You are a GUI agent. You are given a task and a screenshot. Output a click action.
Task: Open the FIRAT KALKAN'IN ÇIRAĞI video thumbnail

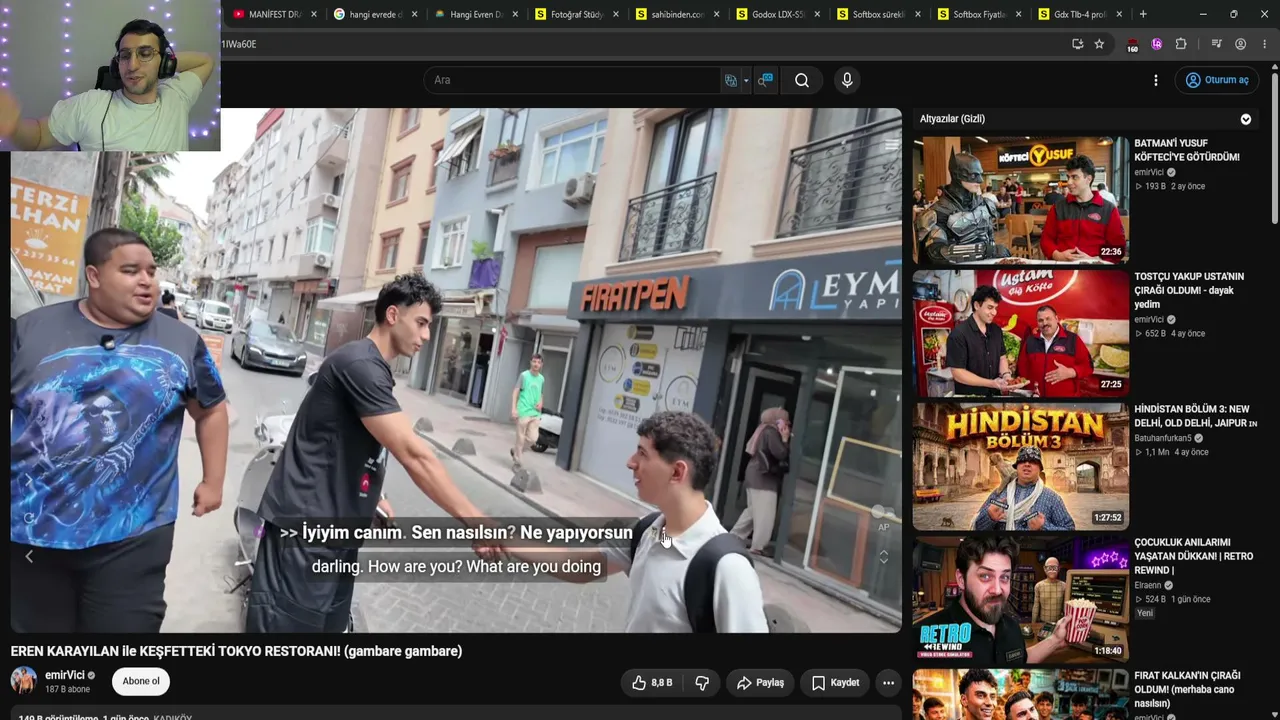(x=1020, y=694)
